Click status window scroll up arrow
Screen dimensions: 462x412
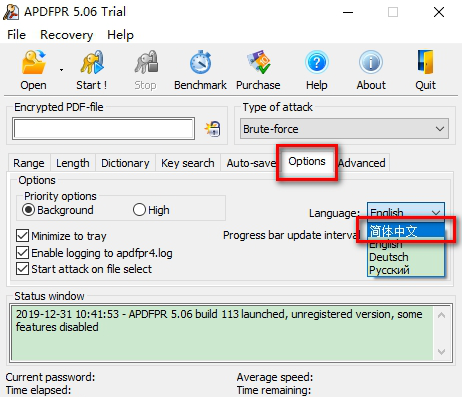pos(442,315)
